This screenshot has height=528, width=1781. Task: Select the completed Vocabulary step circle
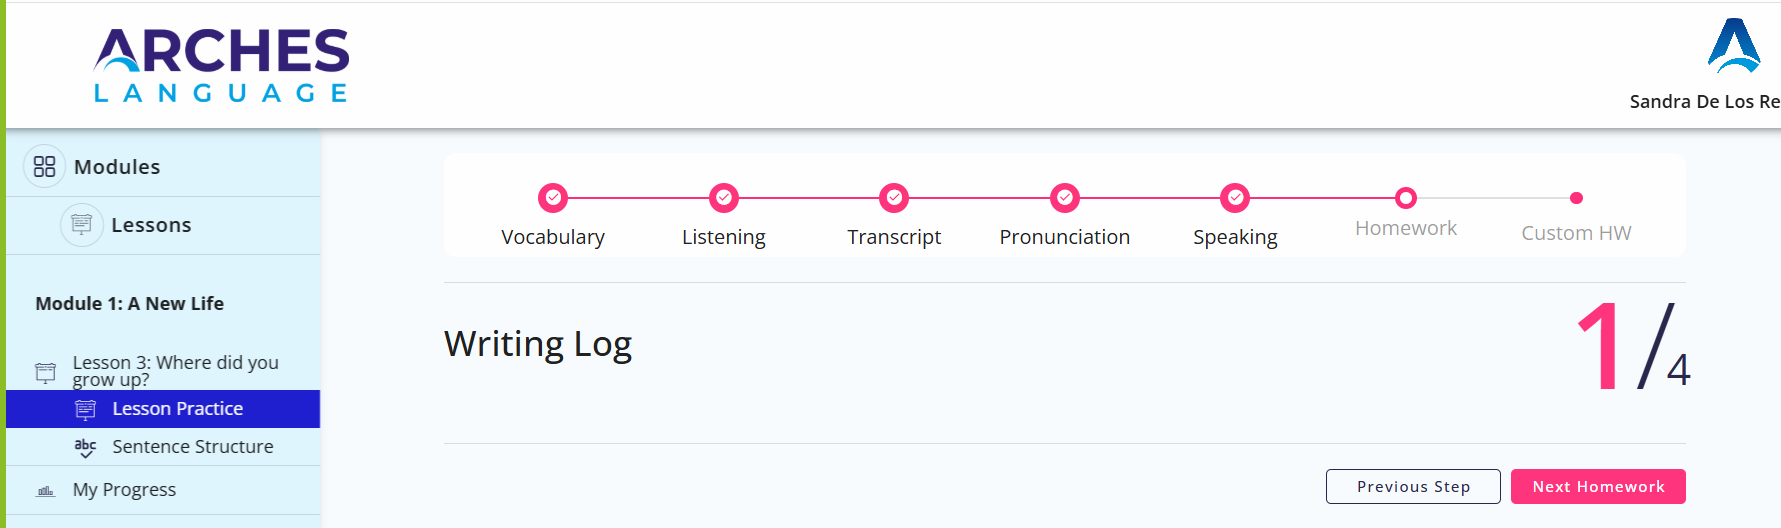553,198
